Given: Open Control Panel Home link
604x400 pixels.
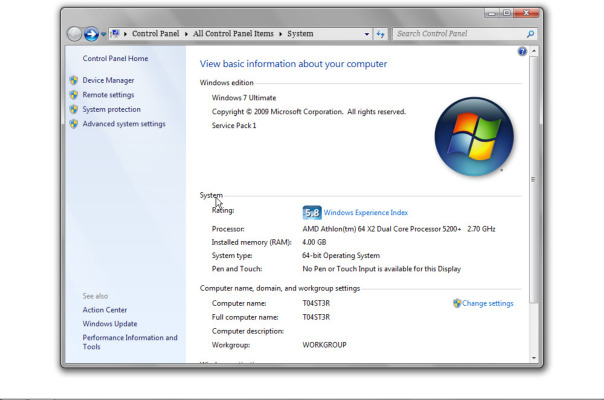Looking at the screenshot, I should pos(115,58).
